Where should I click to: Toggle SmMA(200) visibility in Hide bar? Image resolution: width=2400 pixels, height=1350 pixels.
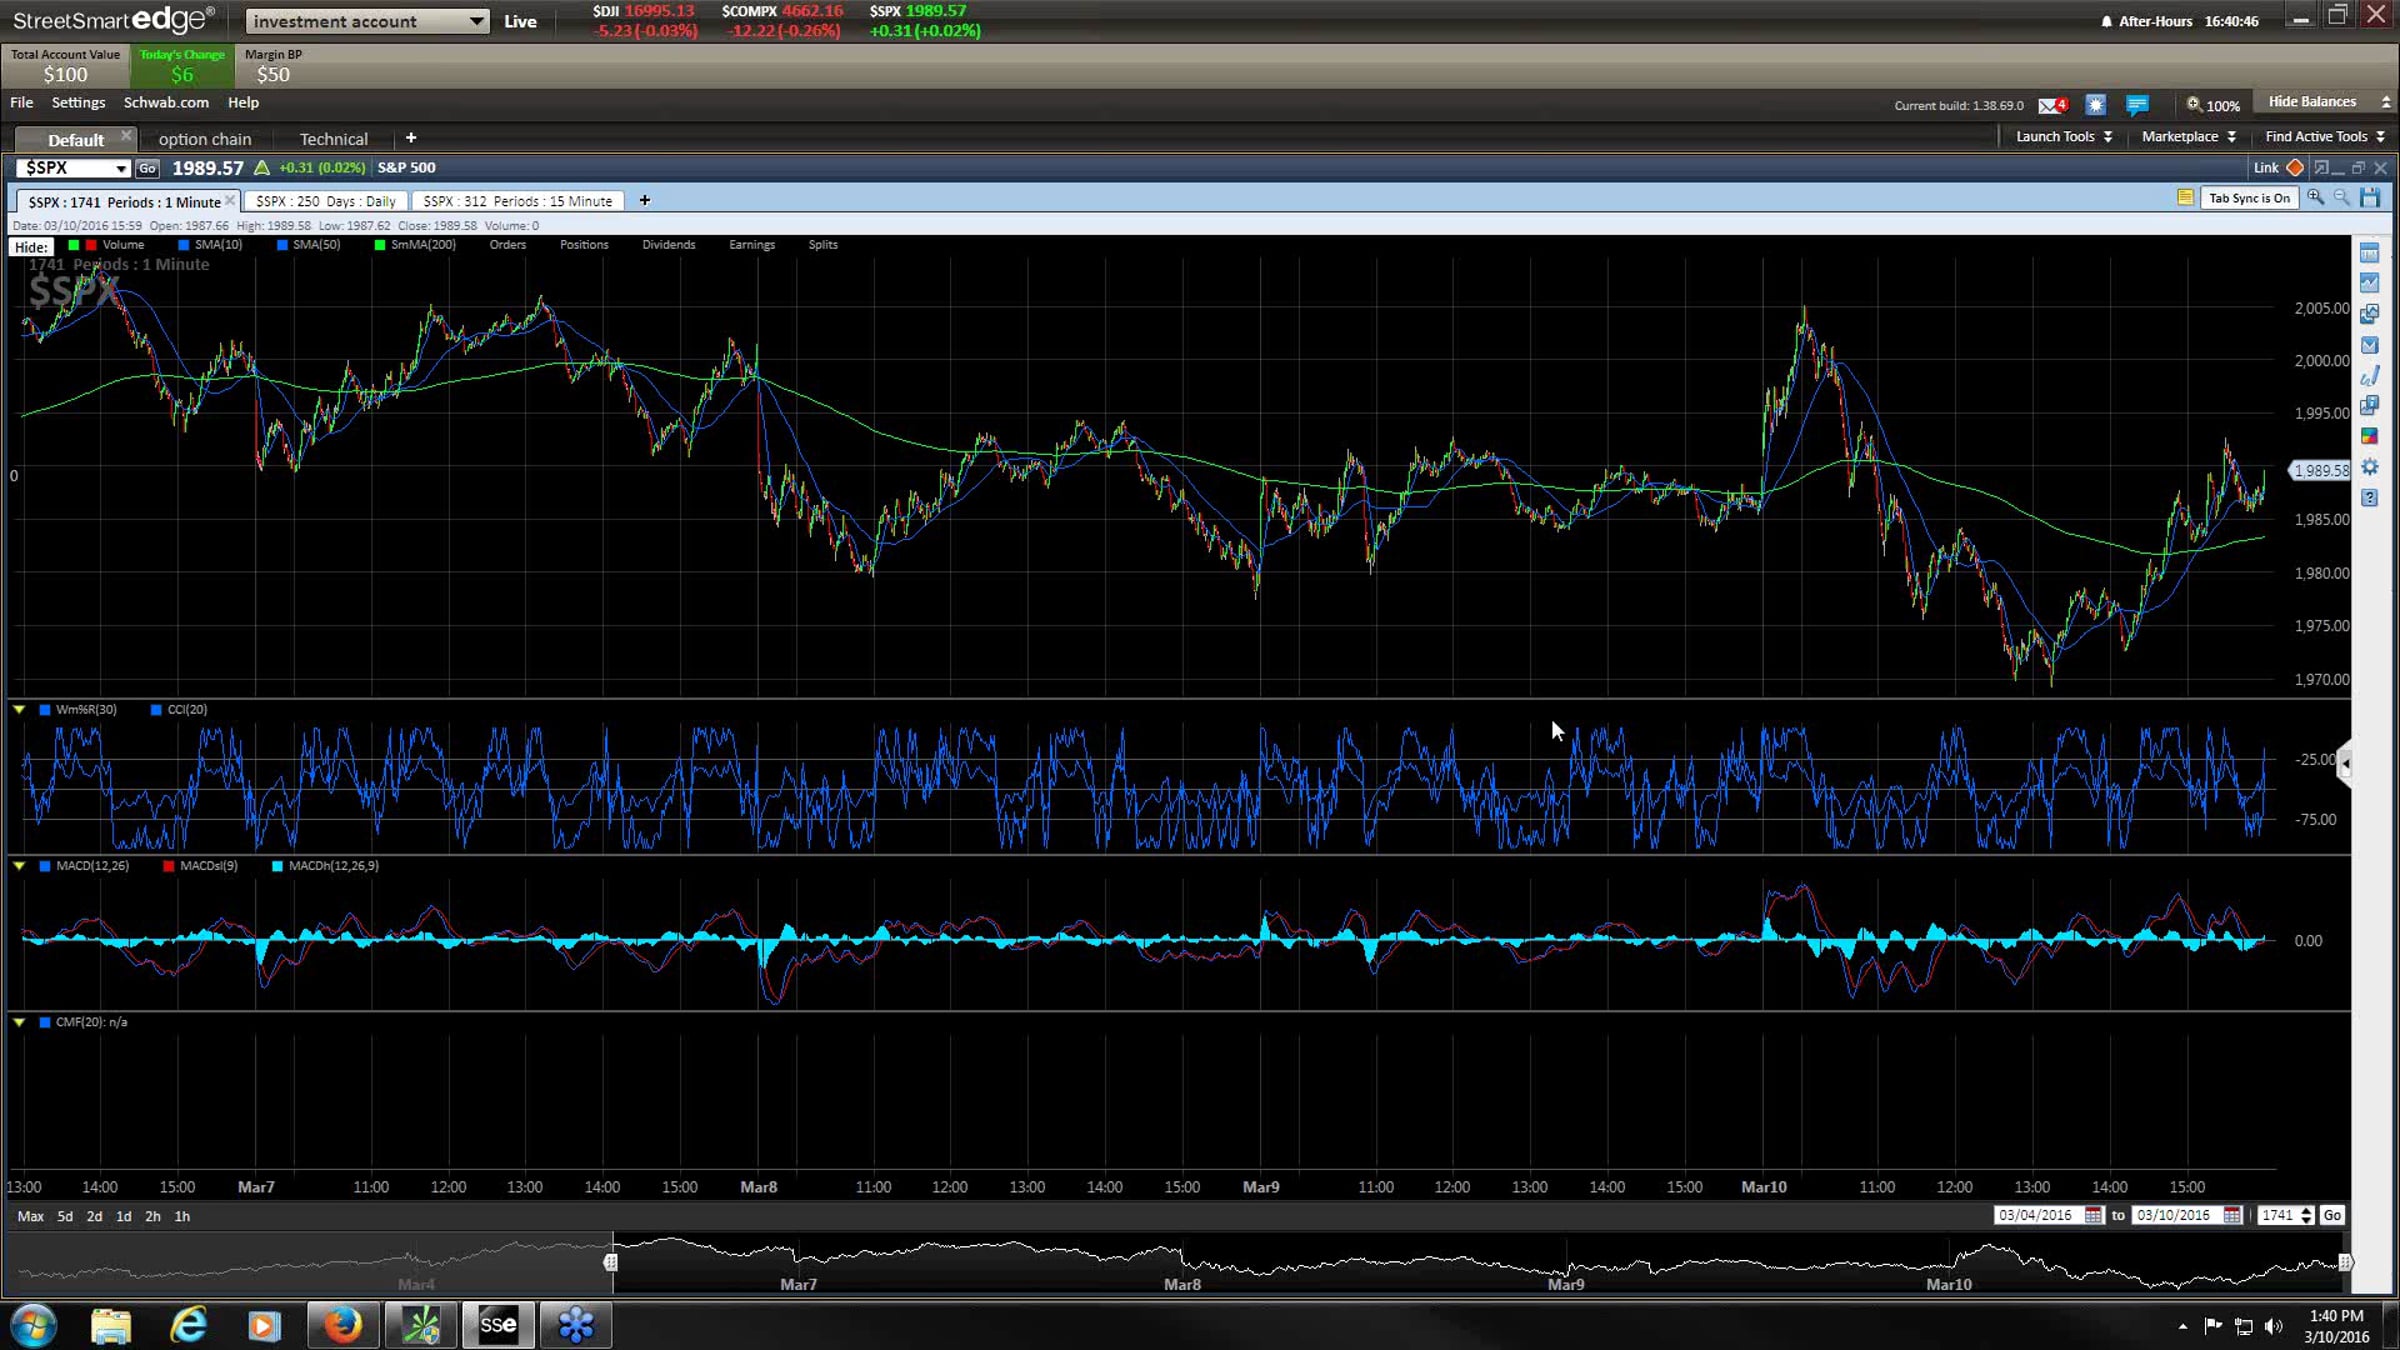415,245
